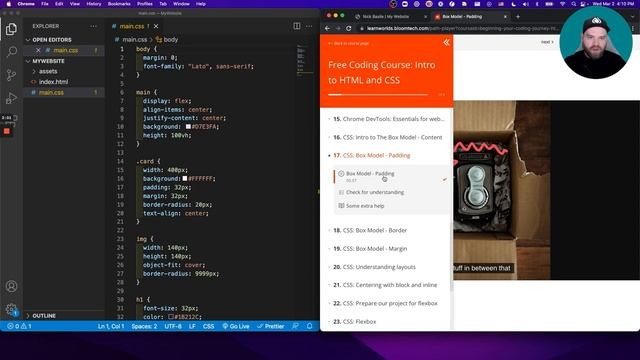Image resolution: width=640 pixels, height=360 pixels.
Task: Click the red stop recording button
Action: pos(7,131)
